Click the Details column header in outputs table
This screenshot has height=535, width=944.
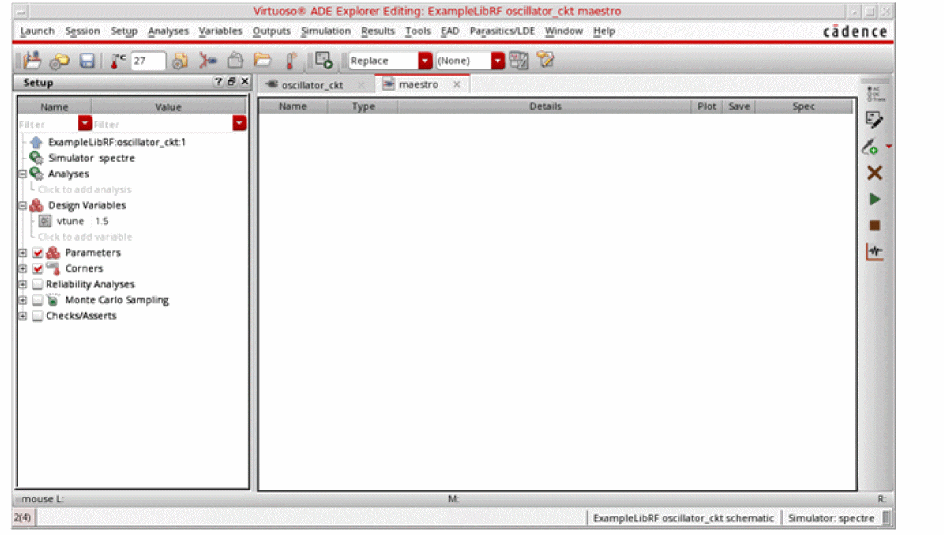pos(545,106)
